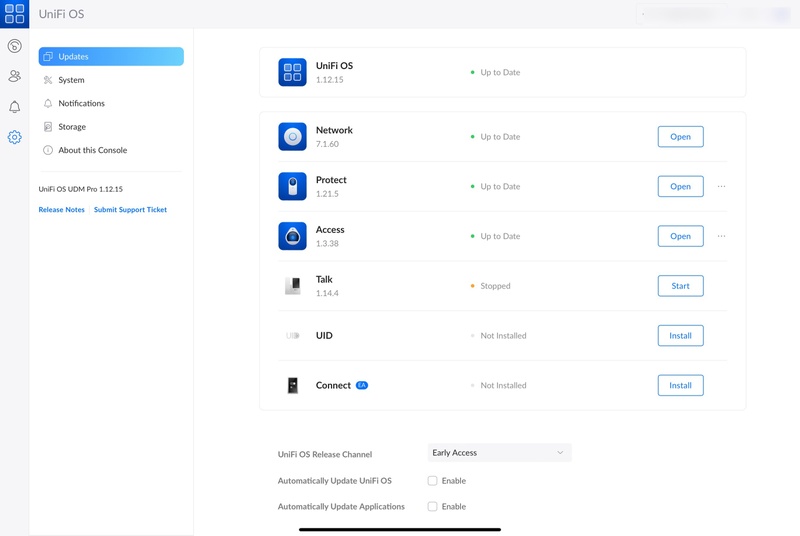Expand the UniFi OS Release Channel dropdown
Viewport: 800px width, 536px height.
(499, 453)
